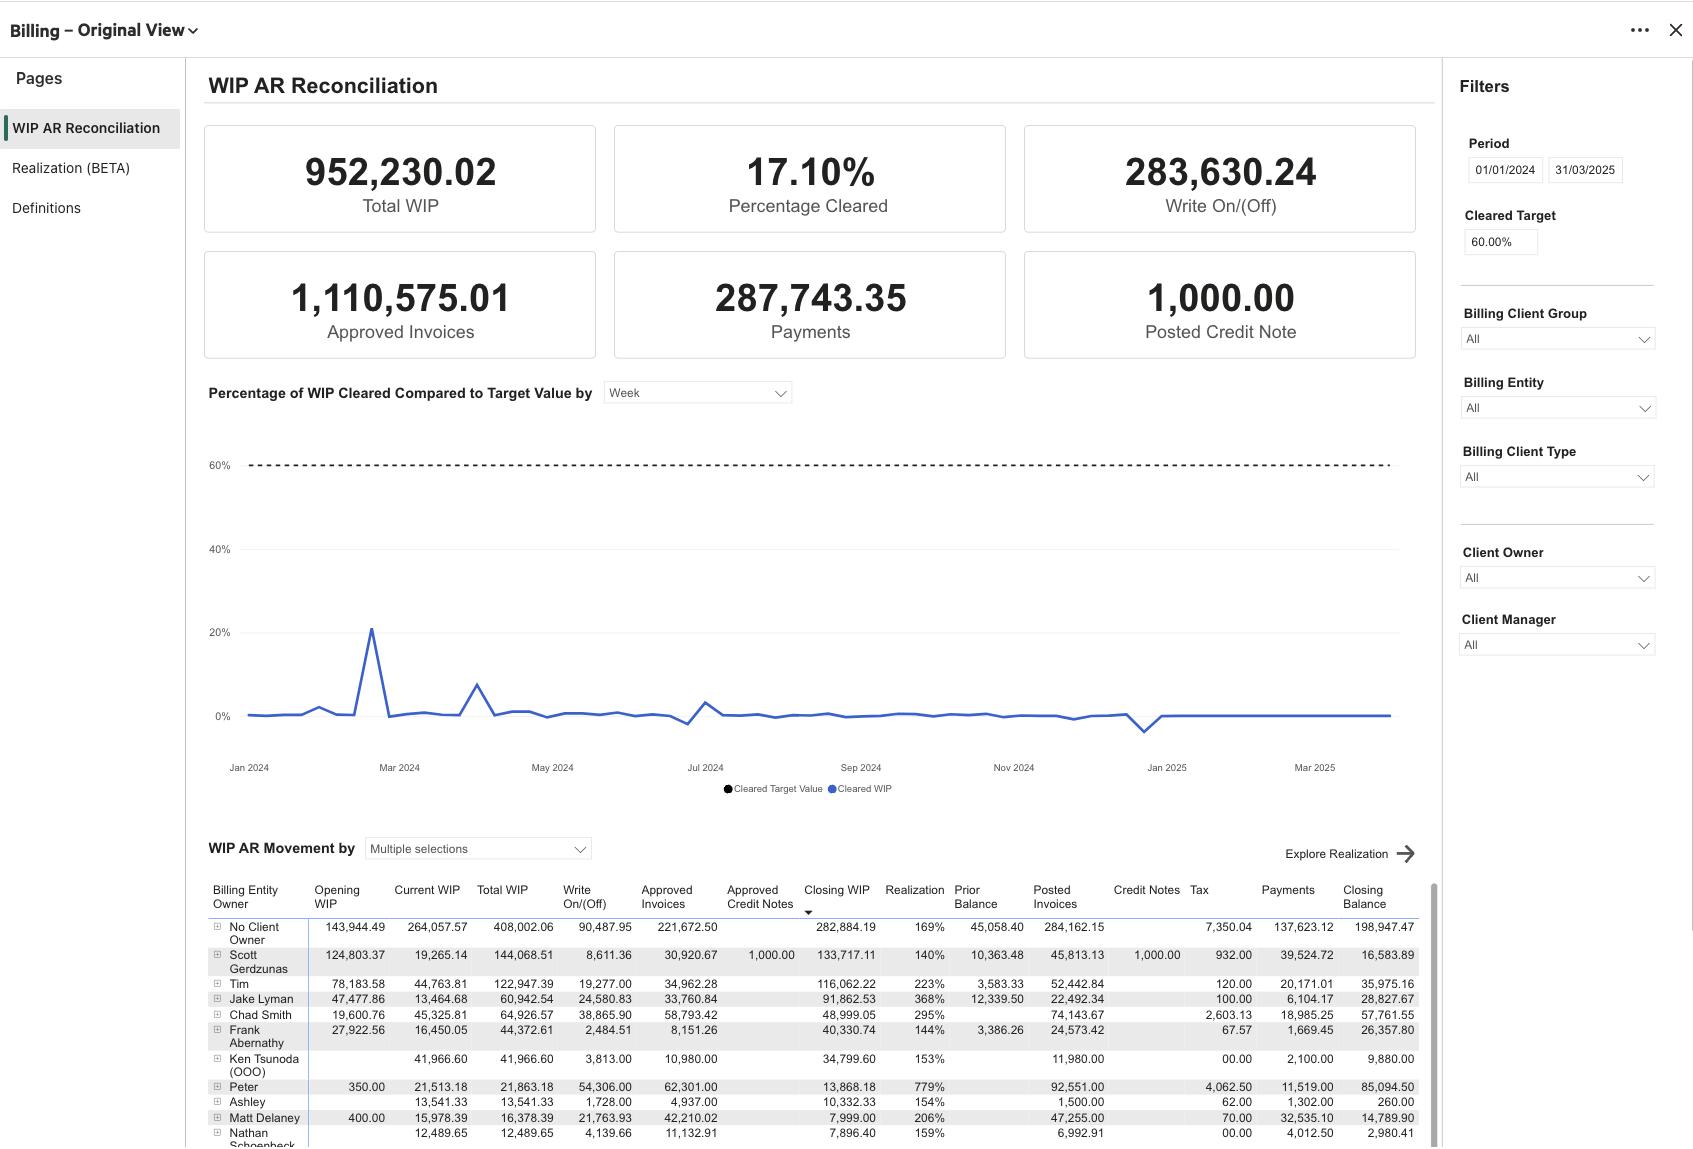Select the Total WIP summary card
1693x1149 pixels.
pos(399,177)
